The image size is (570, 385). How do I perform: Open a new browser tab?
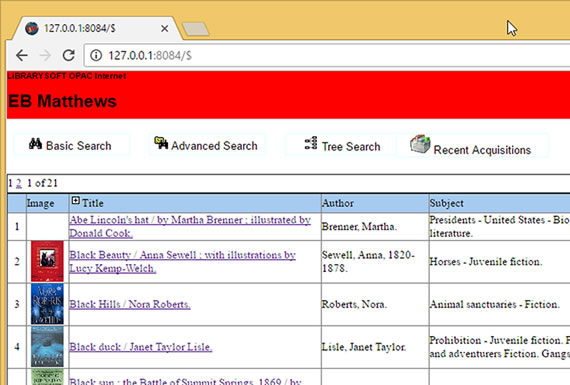tap(196, 29)
